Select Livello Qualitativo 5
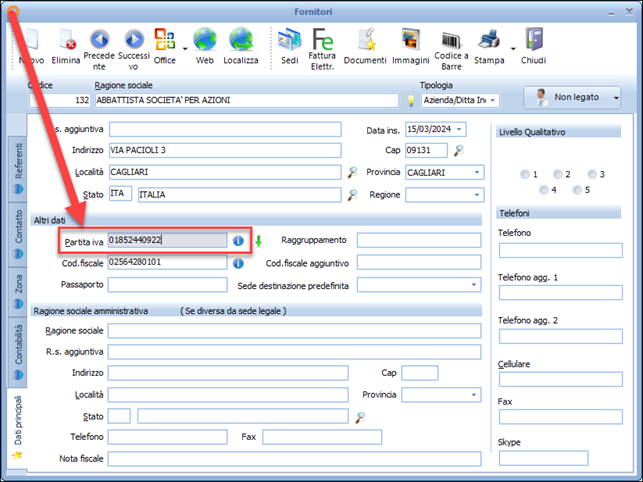Image resolution: width=643 pixels, height=482 pixels. (577, 190)
